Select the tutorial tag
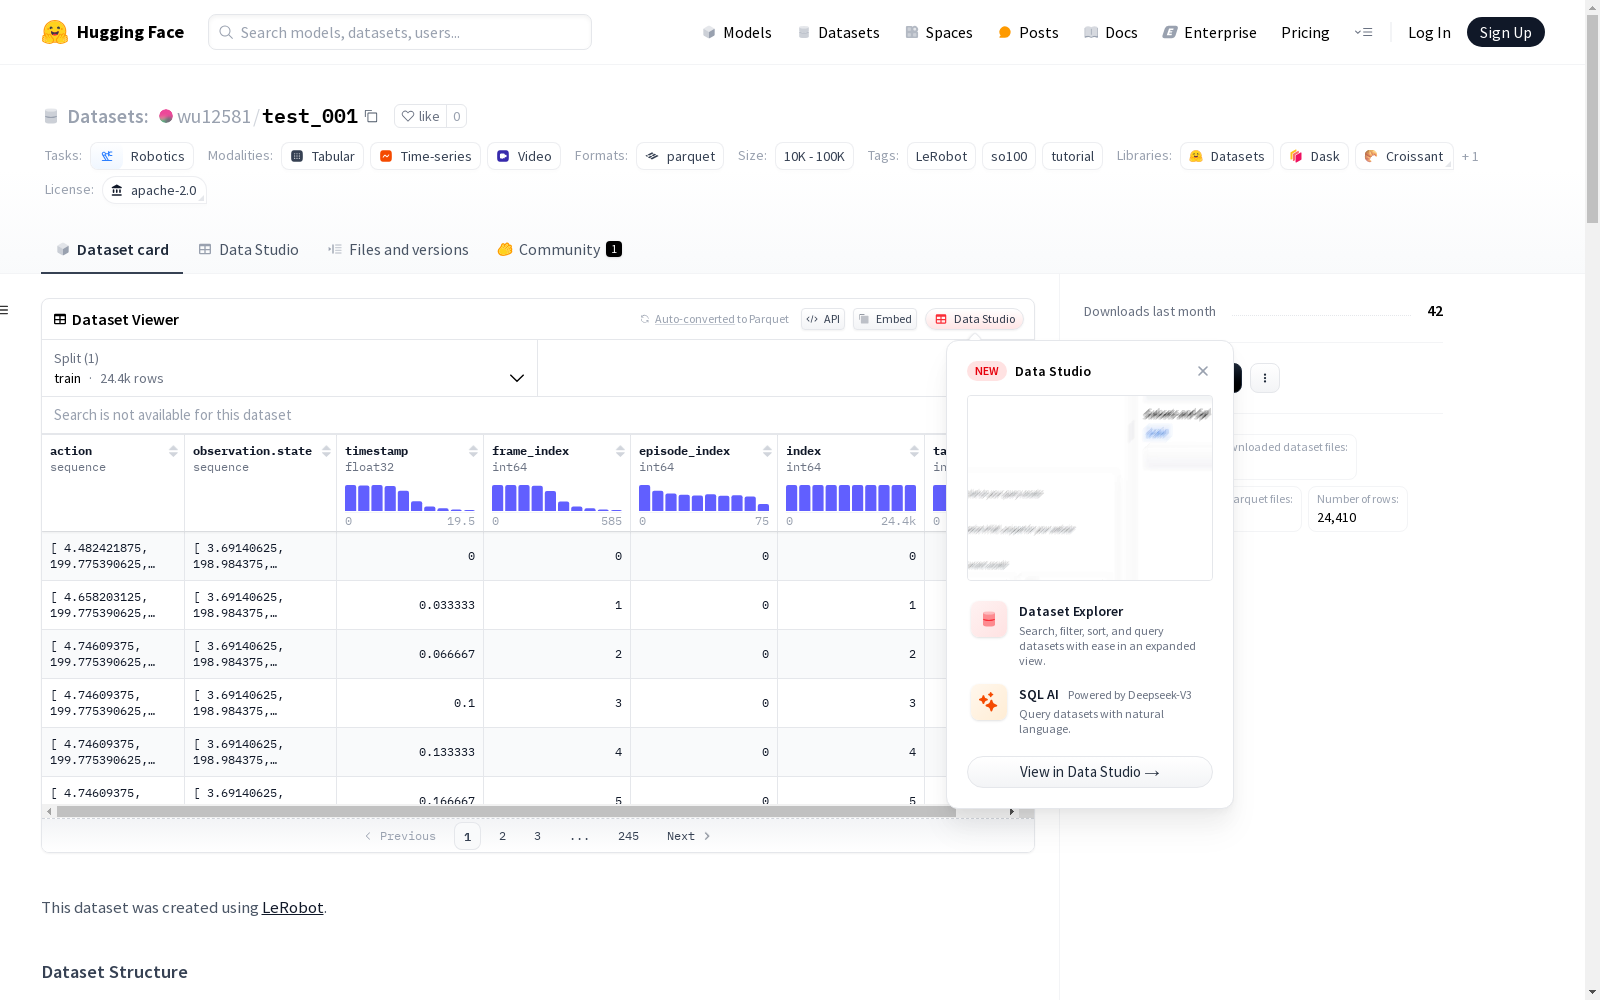The width and height of the screenshot is (1600, 1000). (1072, 156)
